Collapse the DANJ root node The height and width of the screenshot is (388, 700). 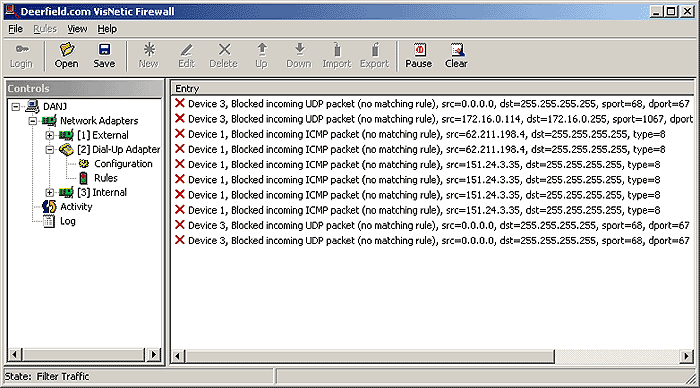coord(16,106)
